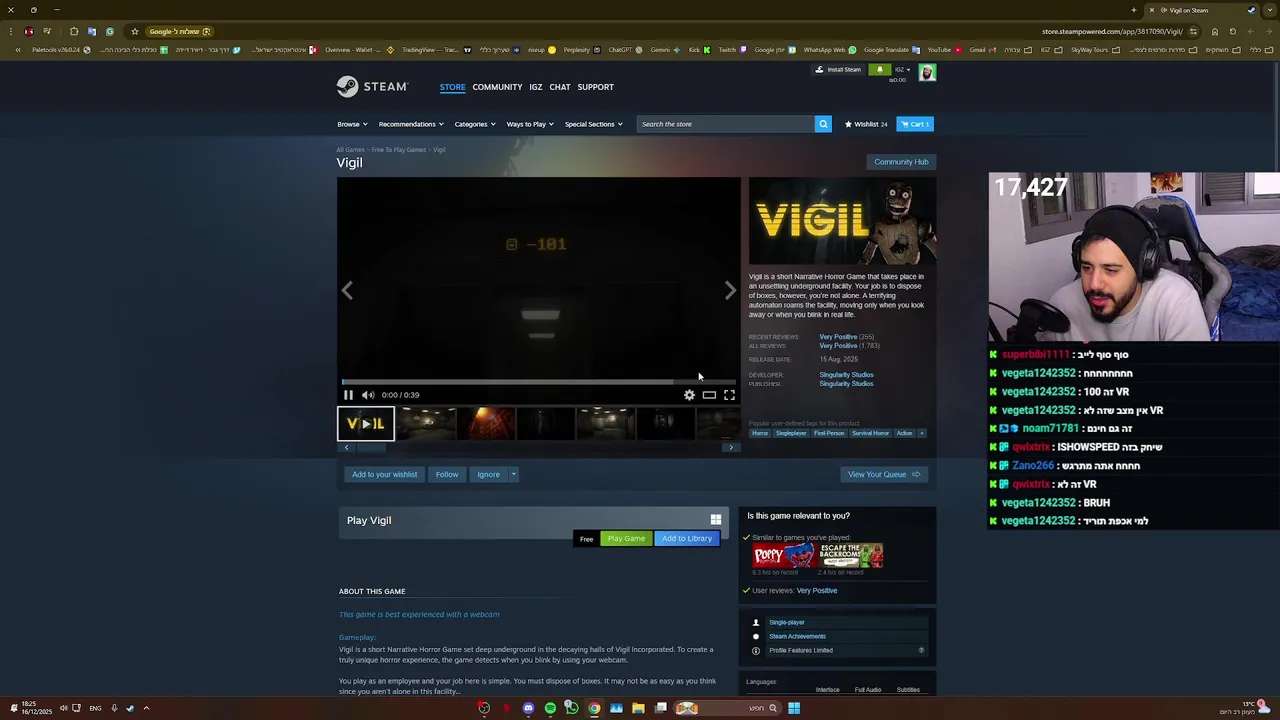1280x720 pixels.
Task: Click the Windows Start button
Action: (x=793, y=708)
